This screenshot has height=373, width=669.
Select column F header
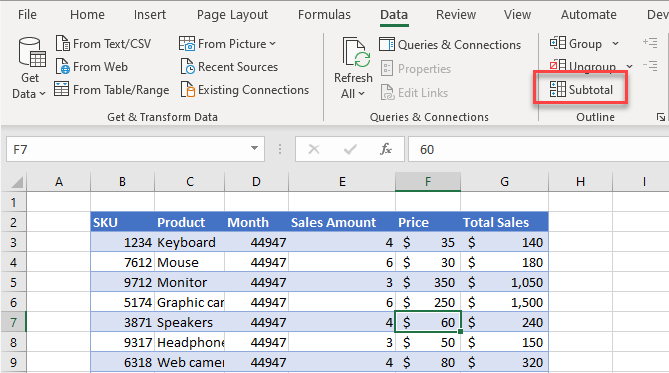(x=428, y=182)
